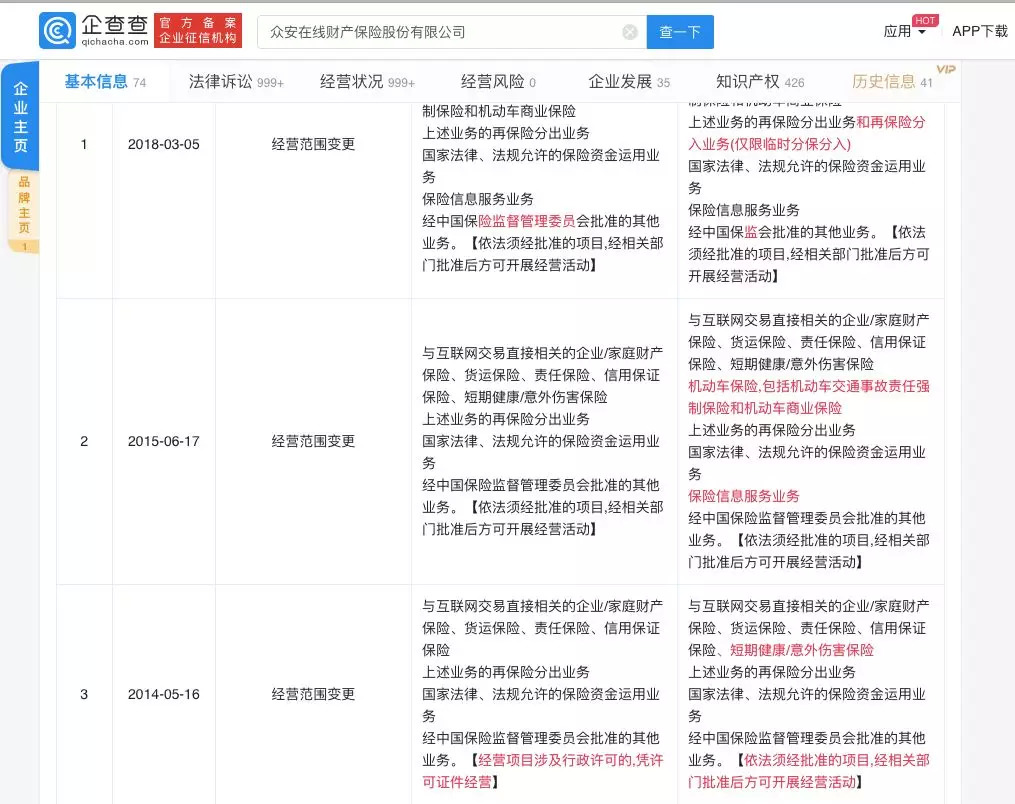
Task: Open the 法律诉讼 tab
Action: [236, 82]
